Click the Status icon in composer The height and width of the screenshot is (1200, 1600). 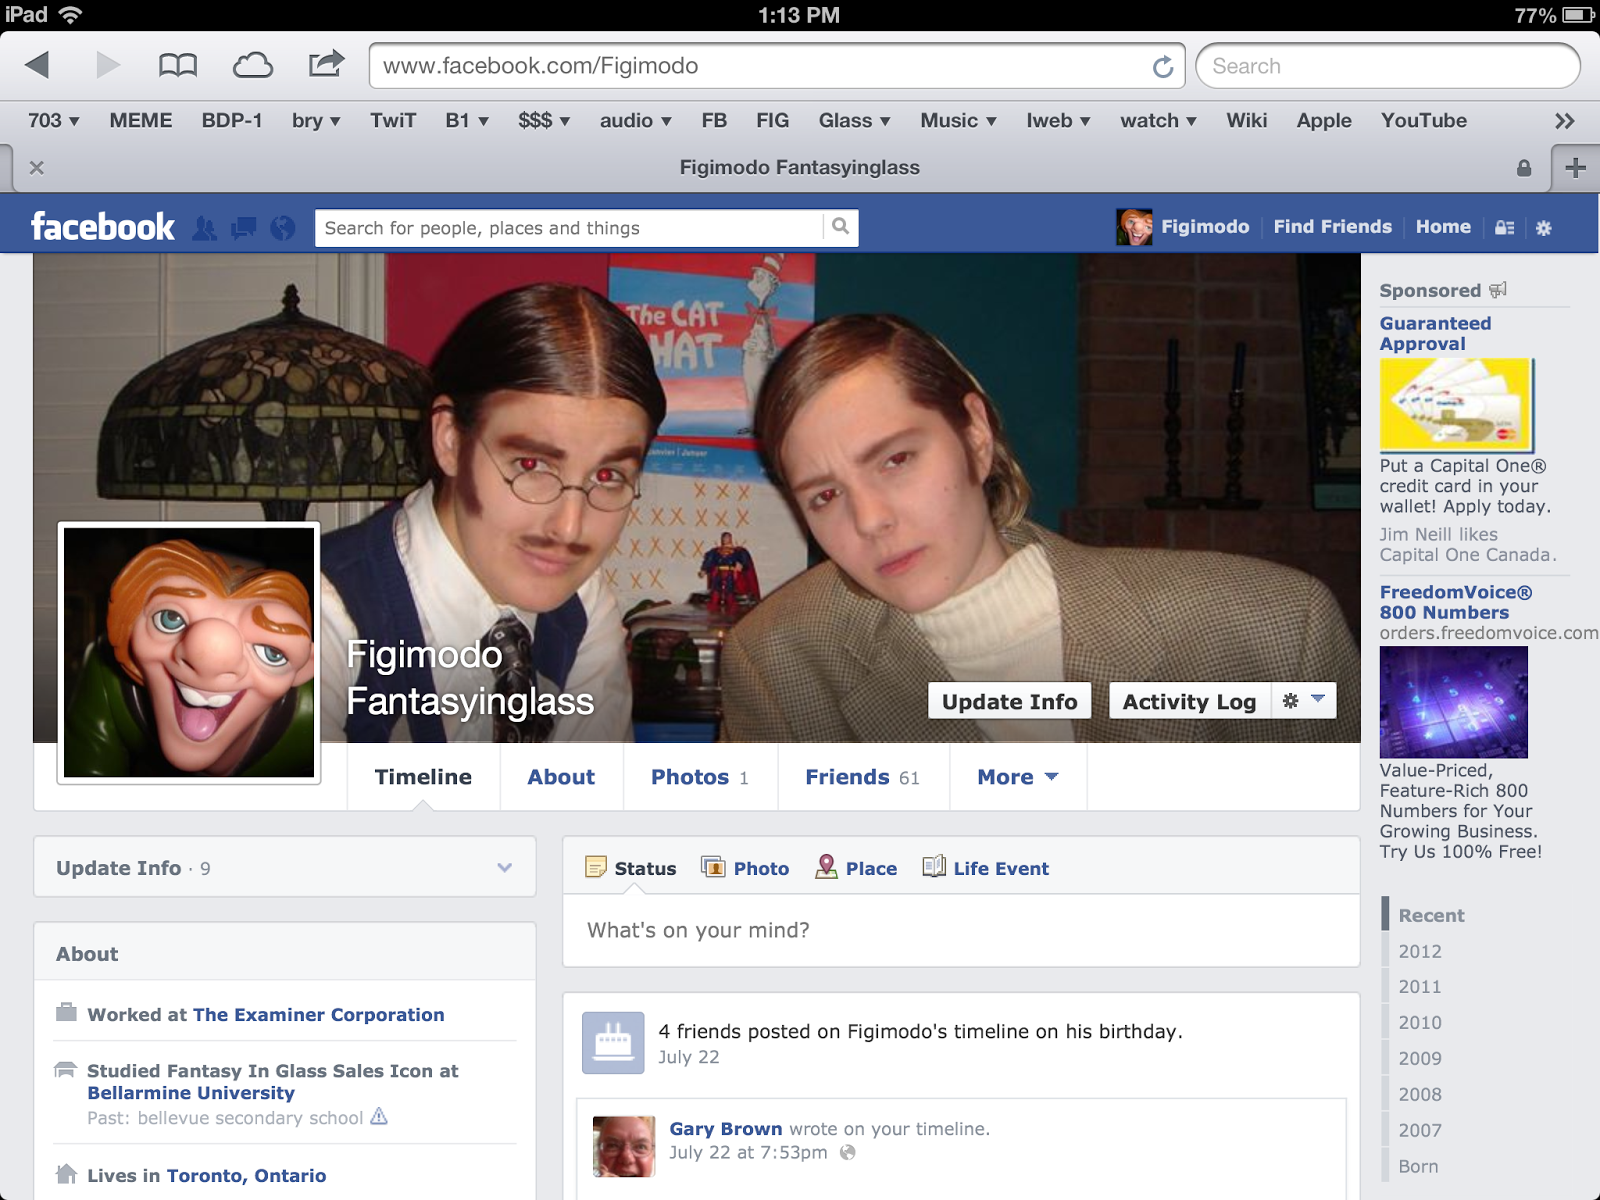596,867
